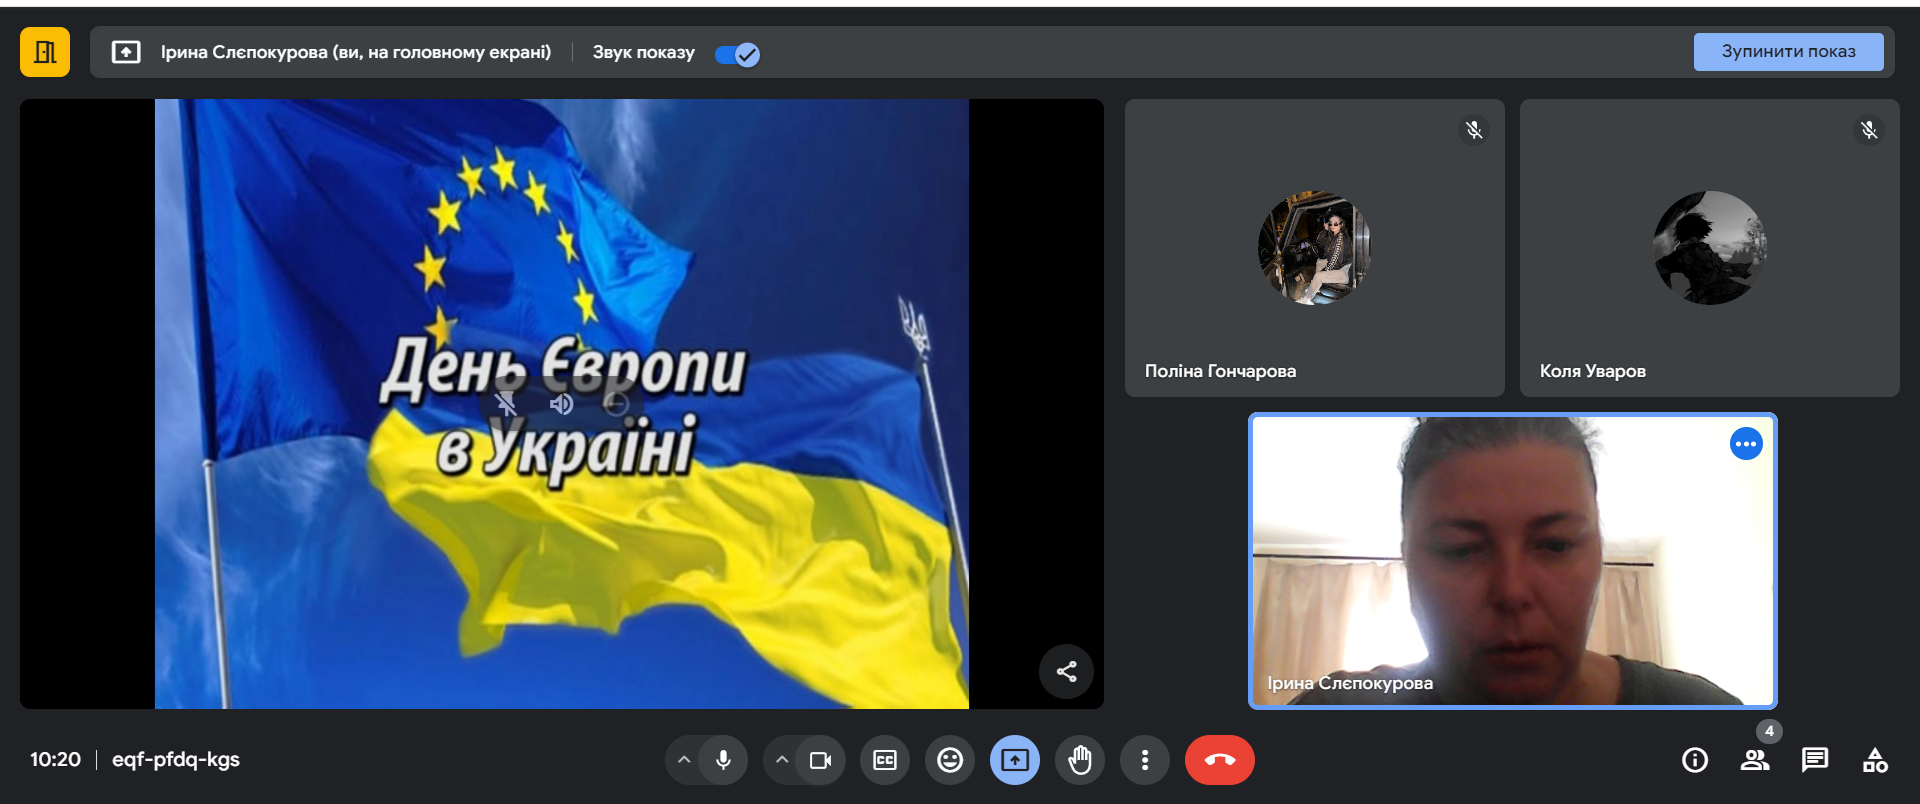Click the present screen button in toolbar

point(1015,760)
